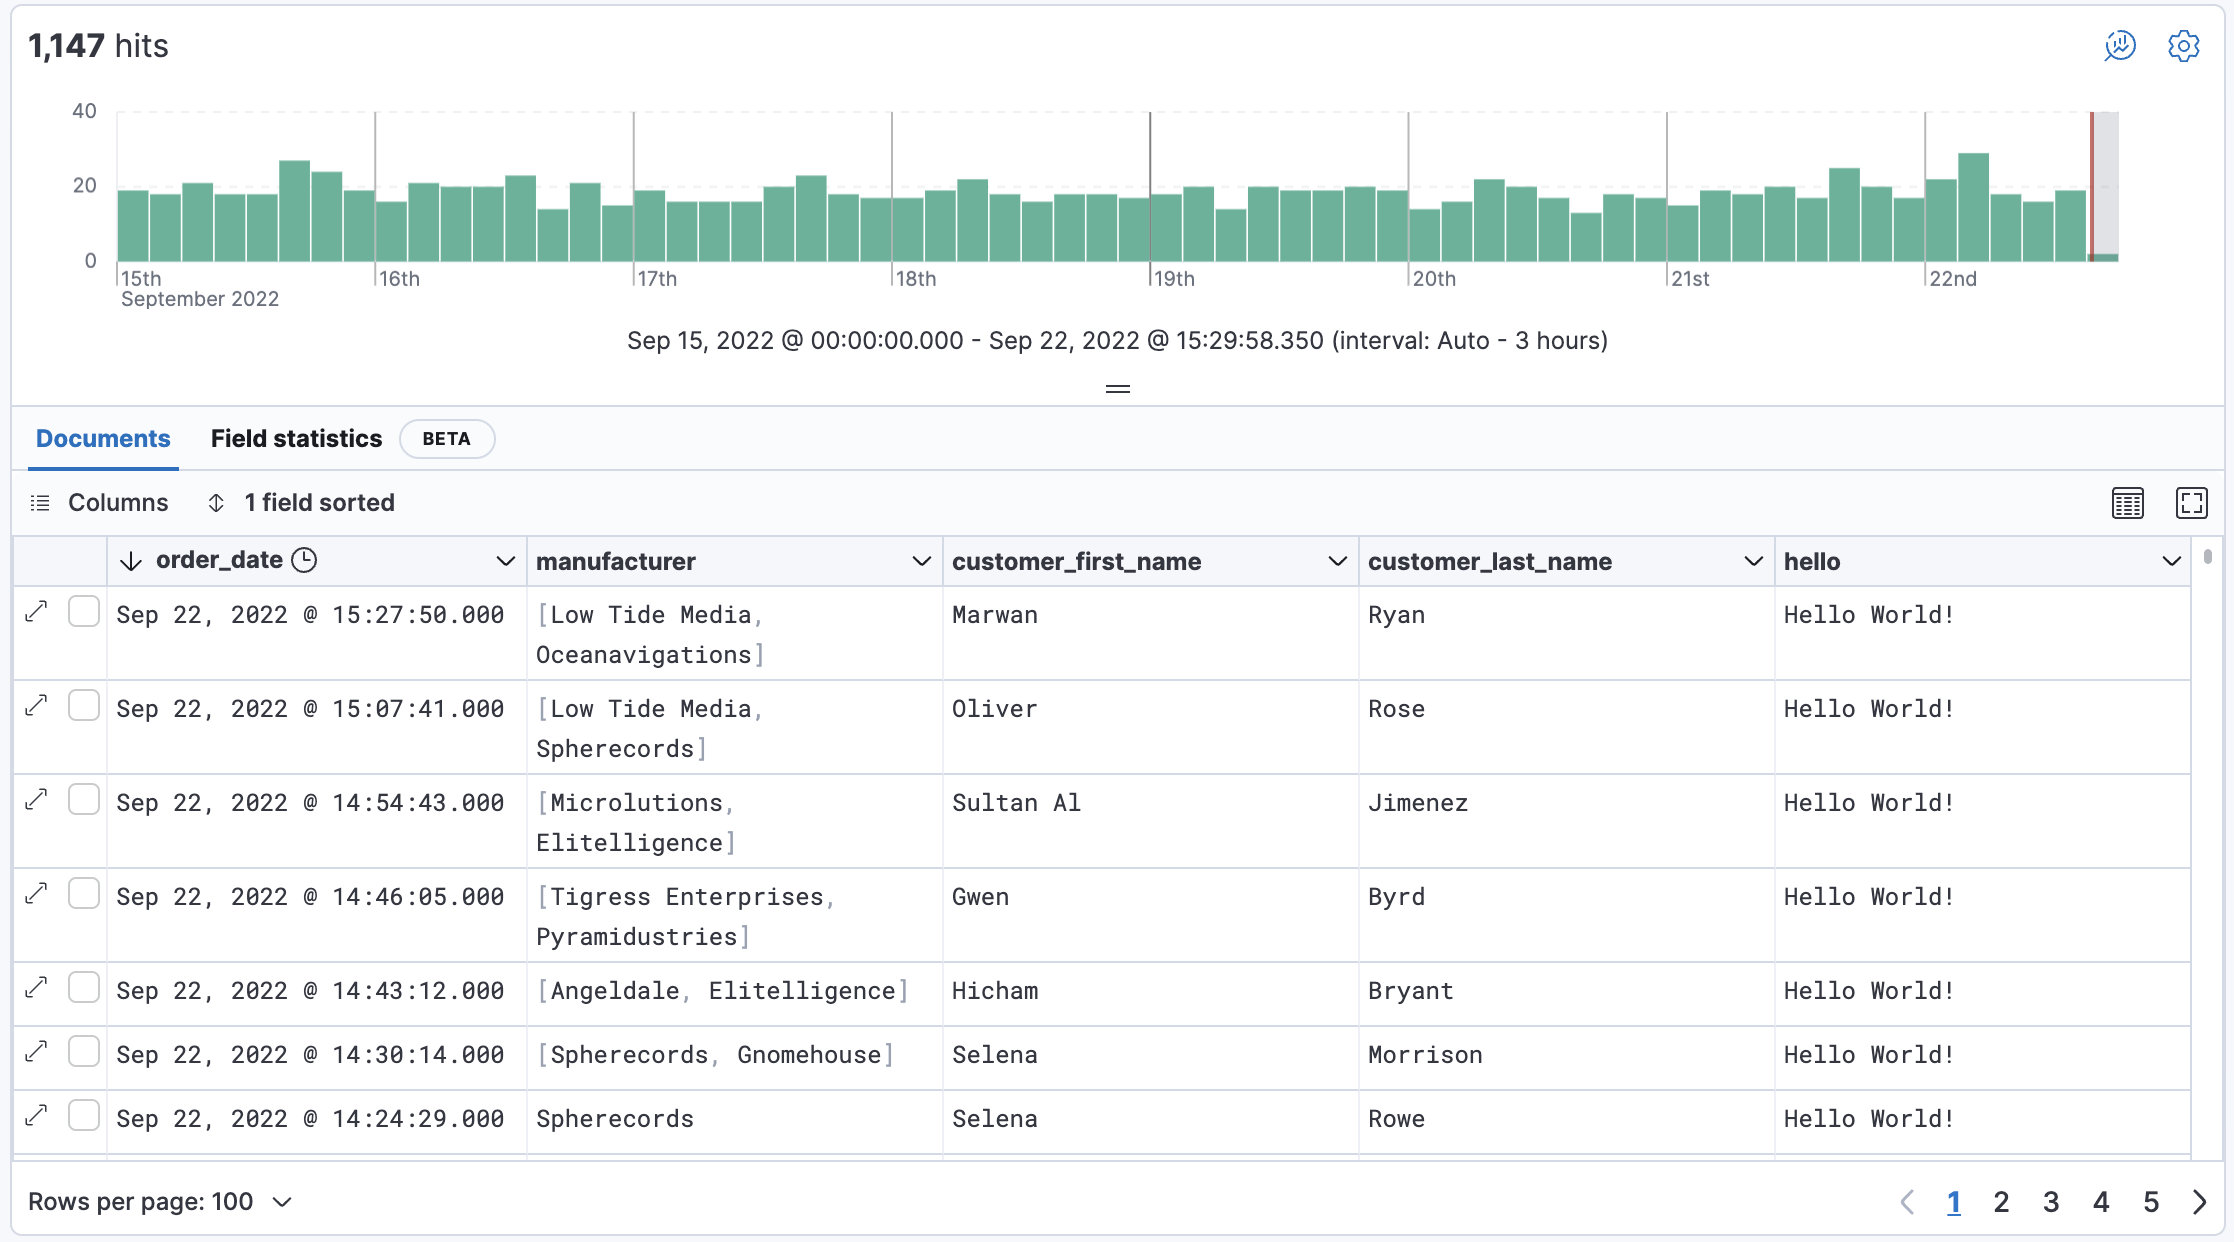The height and width of the screenshot is (1242, 2234).
Task: Check the Gwen Byrd row checkbox
Action: tap(84, 894)
